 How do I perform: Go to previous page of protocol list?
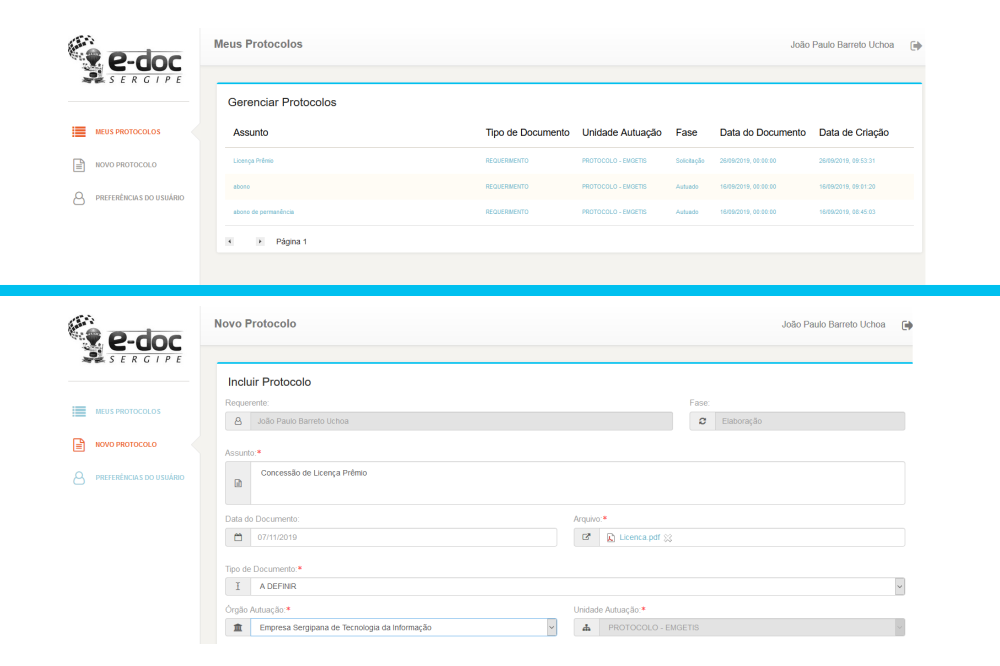(231, 242)
